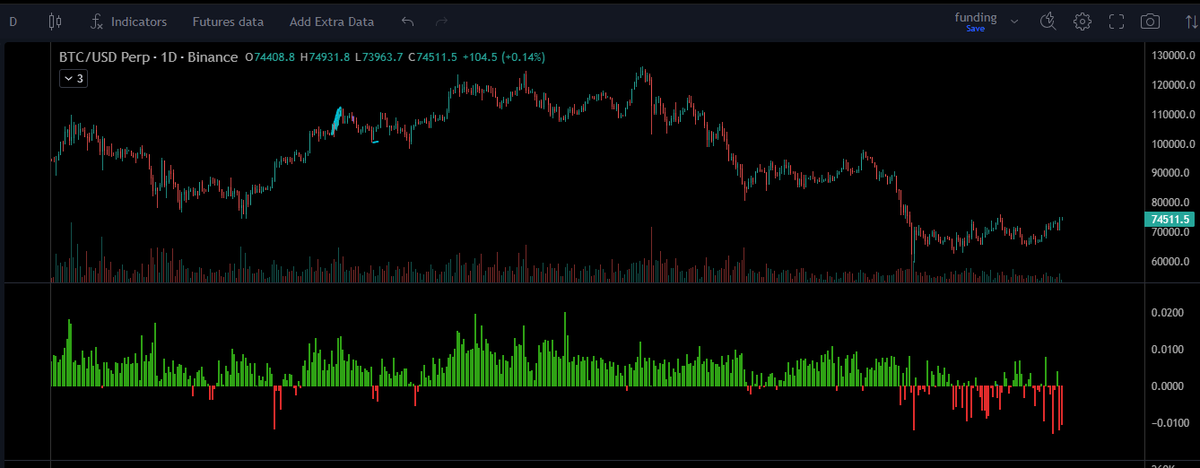Open the candlestick chart type menu
Image resolution: width=1200 pixels, height=468 pixels.
pyautogui.click(x=55, y=21)
